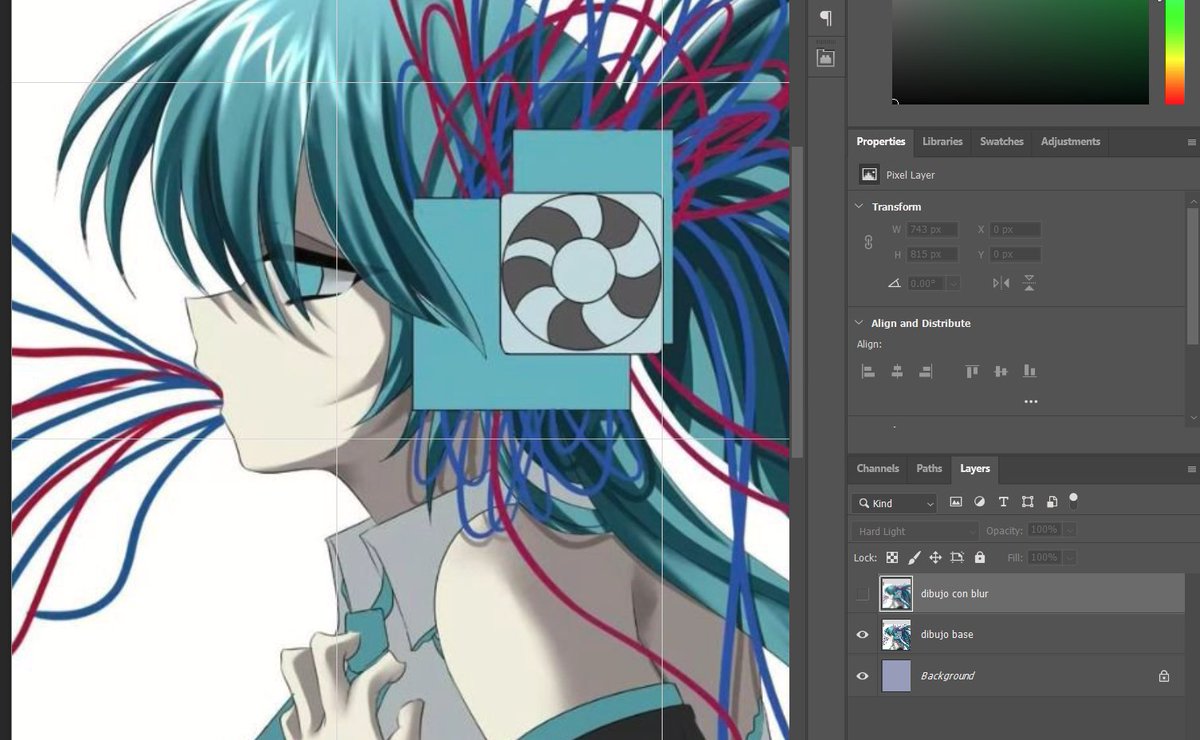
Task: Filter layers by smart objects
Action: click(x=1051, y=502)
